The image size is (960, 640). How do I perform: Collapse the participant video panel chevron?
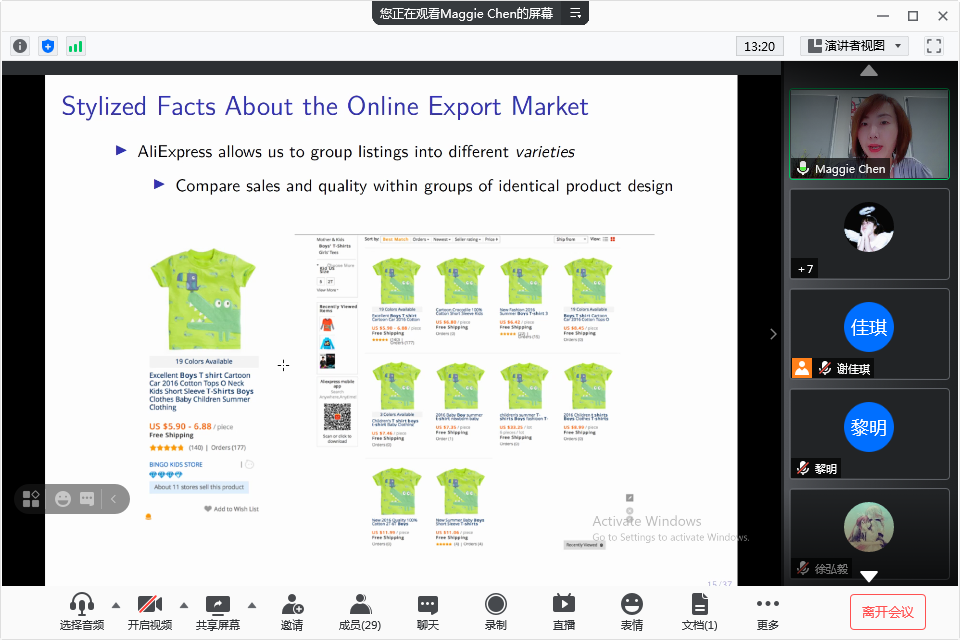click(x=773, y=334)
